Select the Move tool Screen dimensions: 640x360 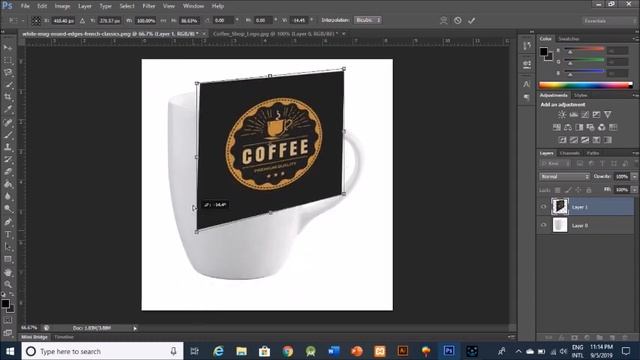point(8,48)
